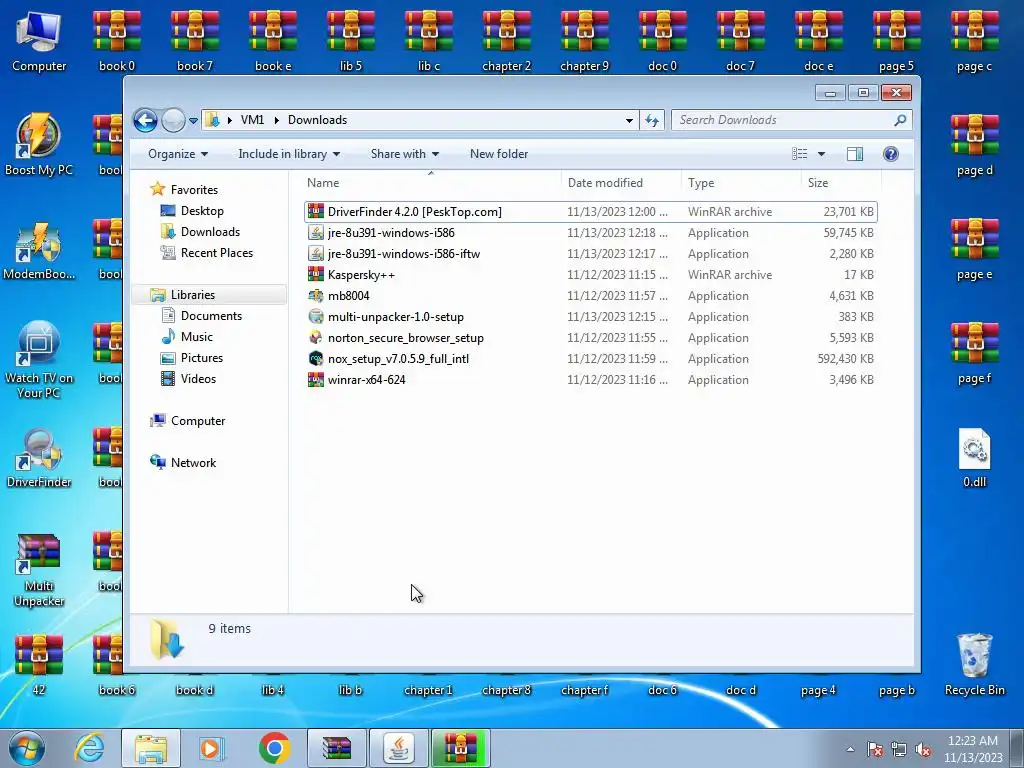Select the 'book 0' archive on desktop
The height and width of the screenshot is (768, 1024).
(x=117, y=42)
